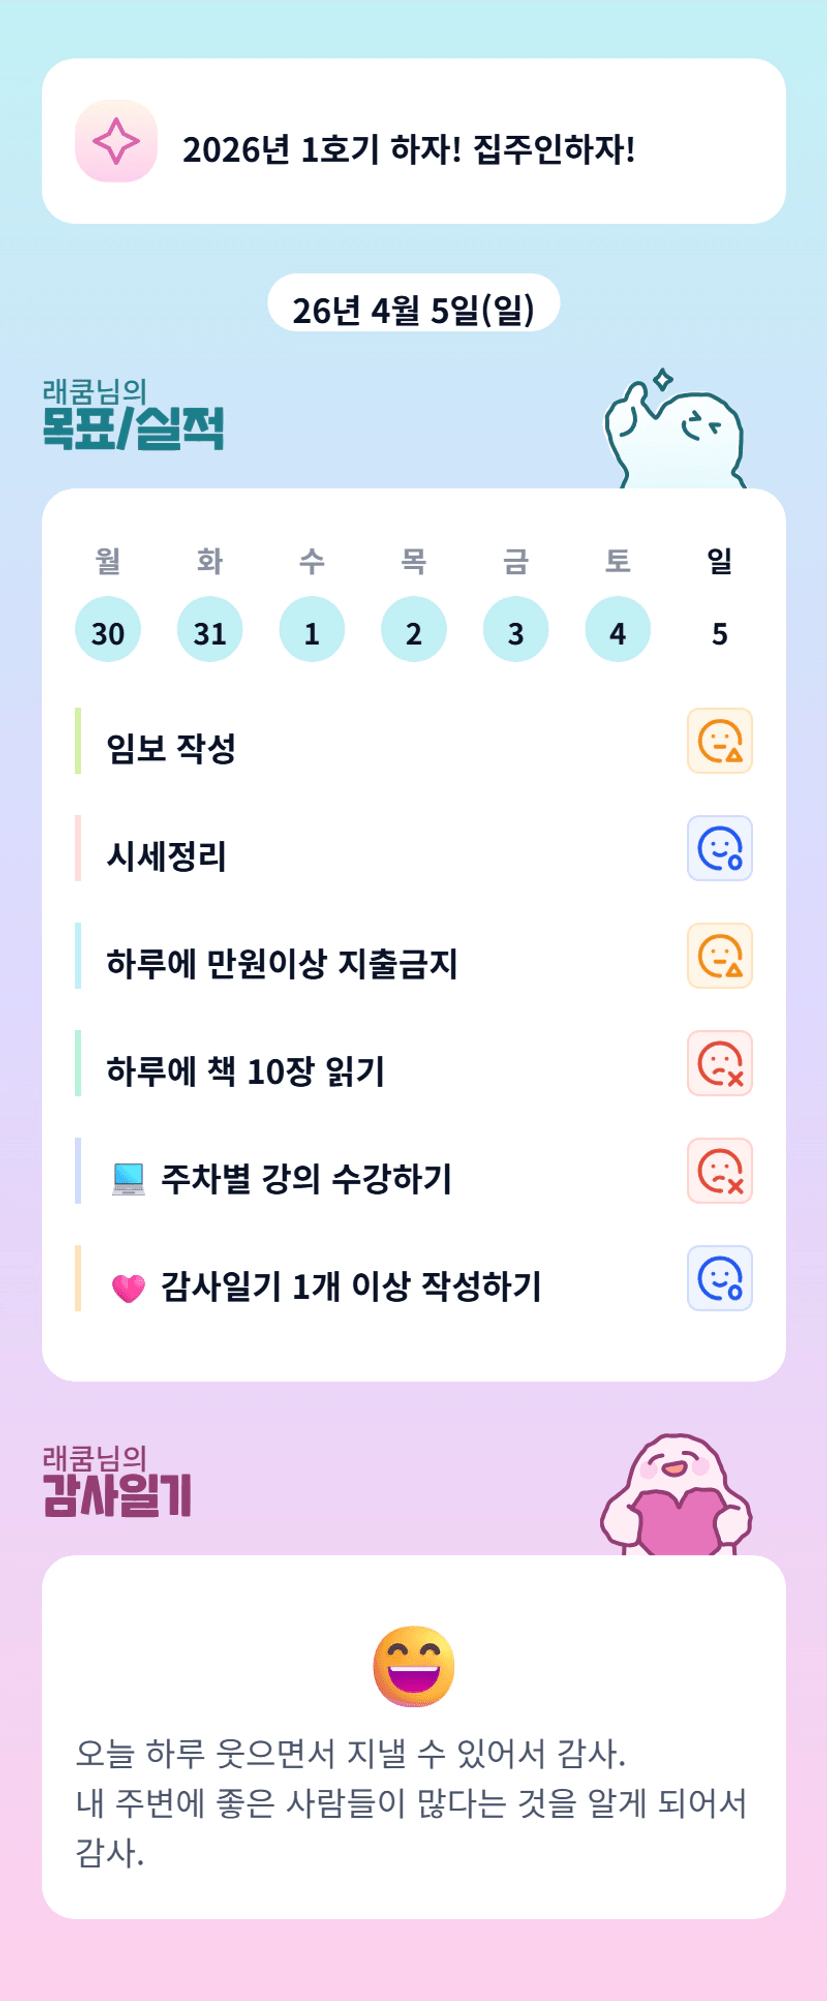Open the gratitude diary entry text
This screenshot has width=827, height=2001.
point(412,1802)
